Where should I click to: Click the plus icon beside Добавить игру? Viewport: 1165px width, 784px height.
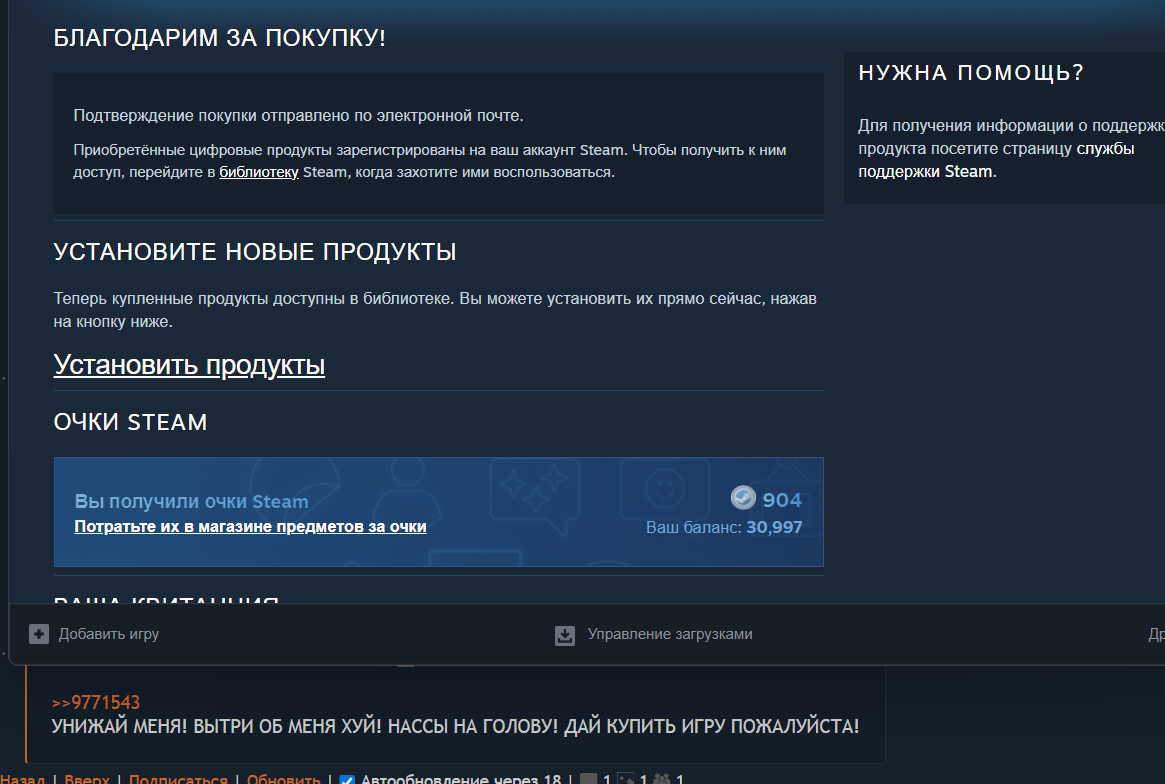click(x=39, y=634)
